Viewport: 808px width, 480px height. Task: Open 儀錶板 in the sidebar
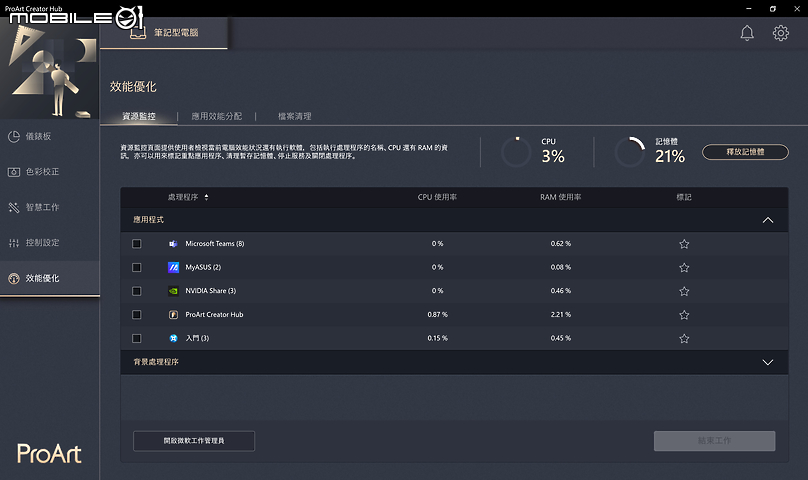pos(49,136)
